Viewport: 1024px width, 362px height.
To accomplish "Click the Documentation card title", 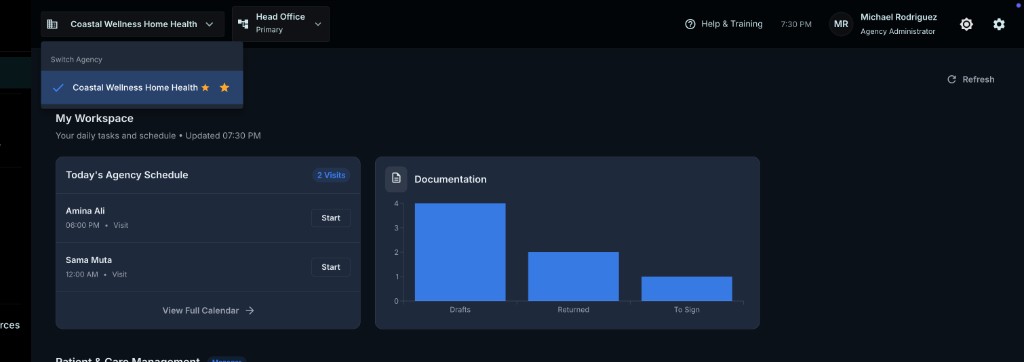I will pyautogui.click(x=451, y=179).
